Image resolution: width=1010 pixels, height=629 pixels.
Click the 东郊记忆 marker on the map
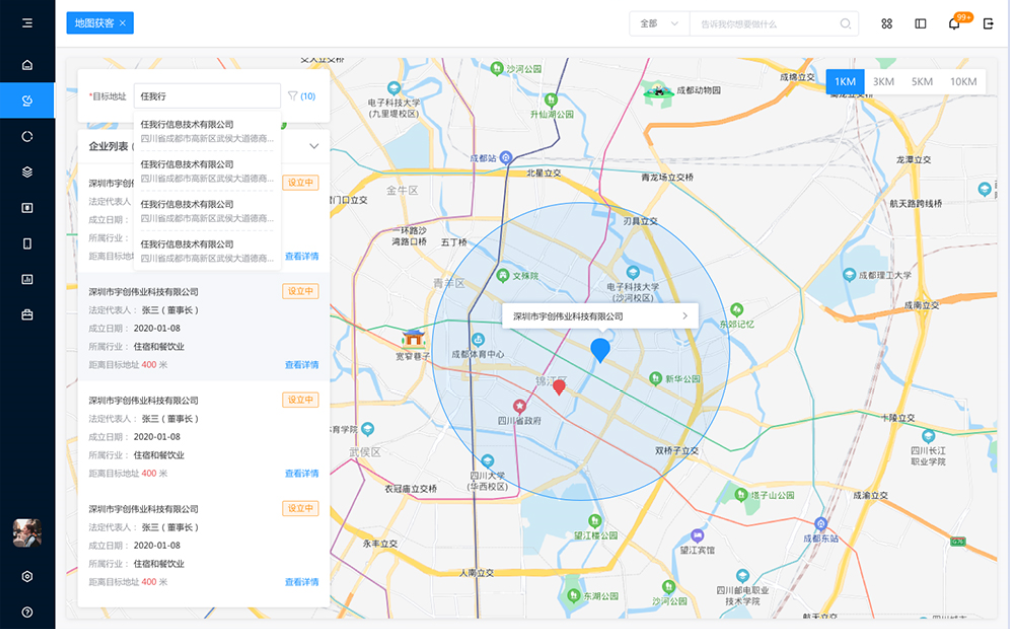[x=737, y=310]
